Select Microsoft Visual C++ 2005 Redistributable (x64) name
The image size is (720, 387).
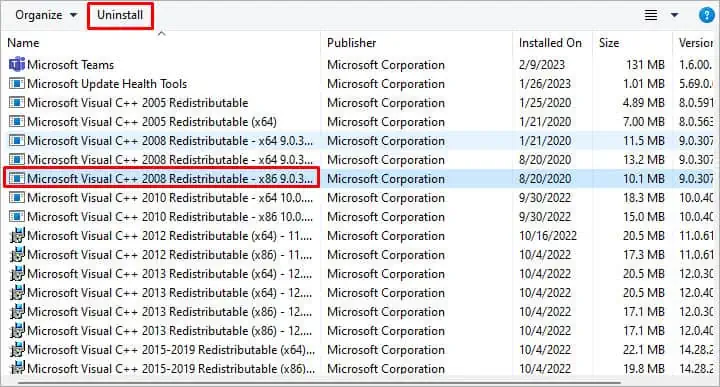coord(152,122)
